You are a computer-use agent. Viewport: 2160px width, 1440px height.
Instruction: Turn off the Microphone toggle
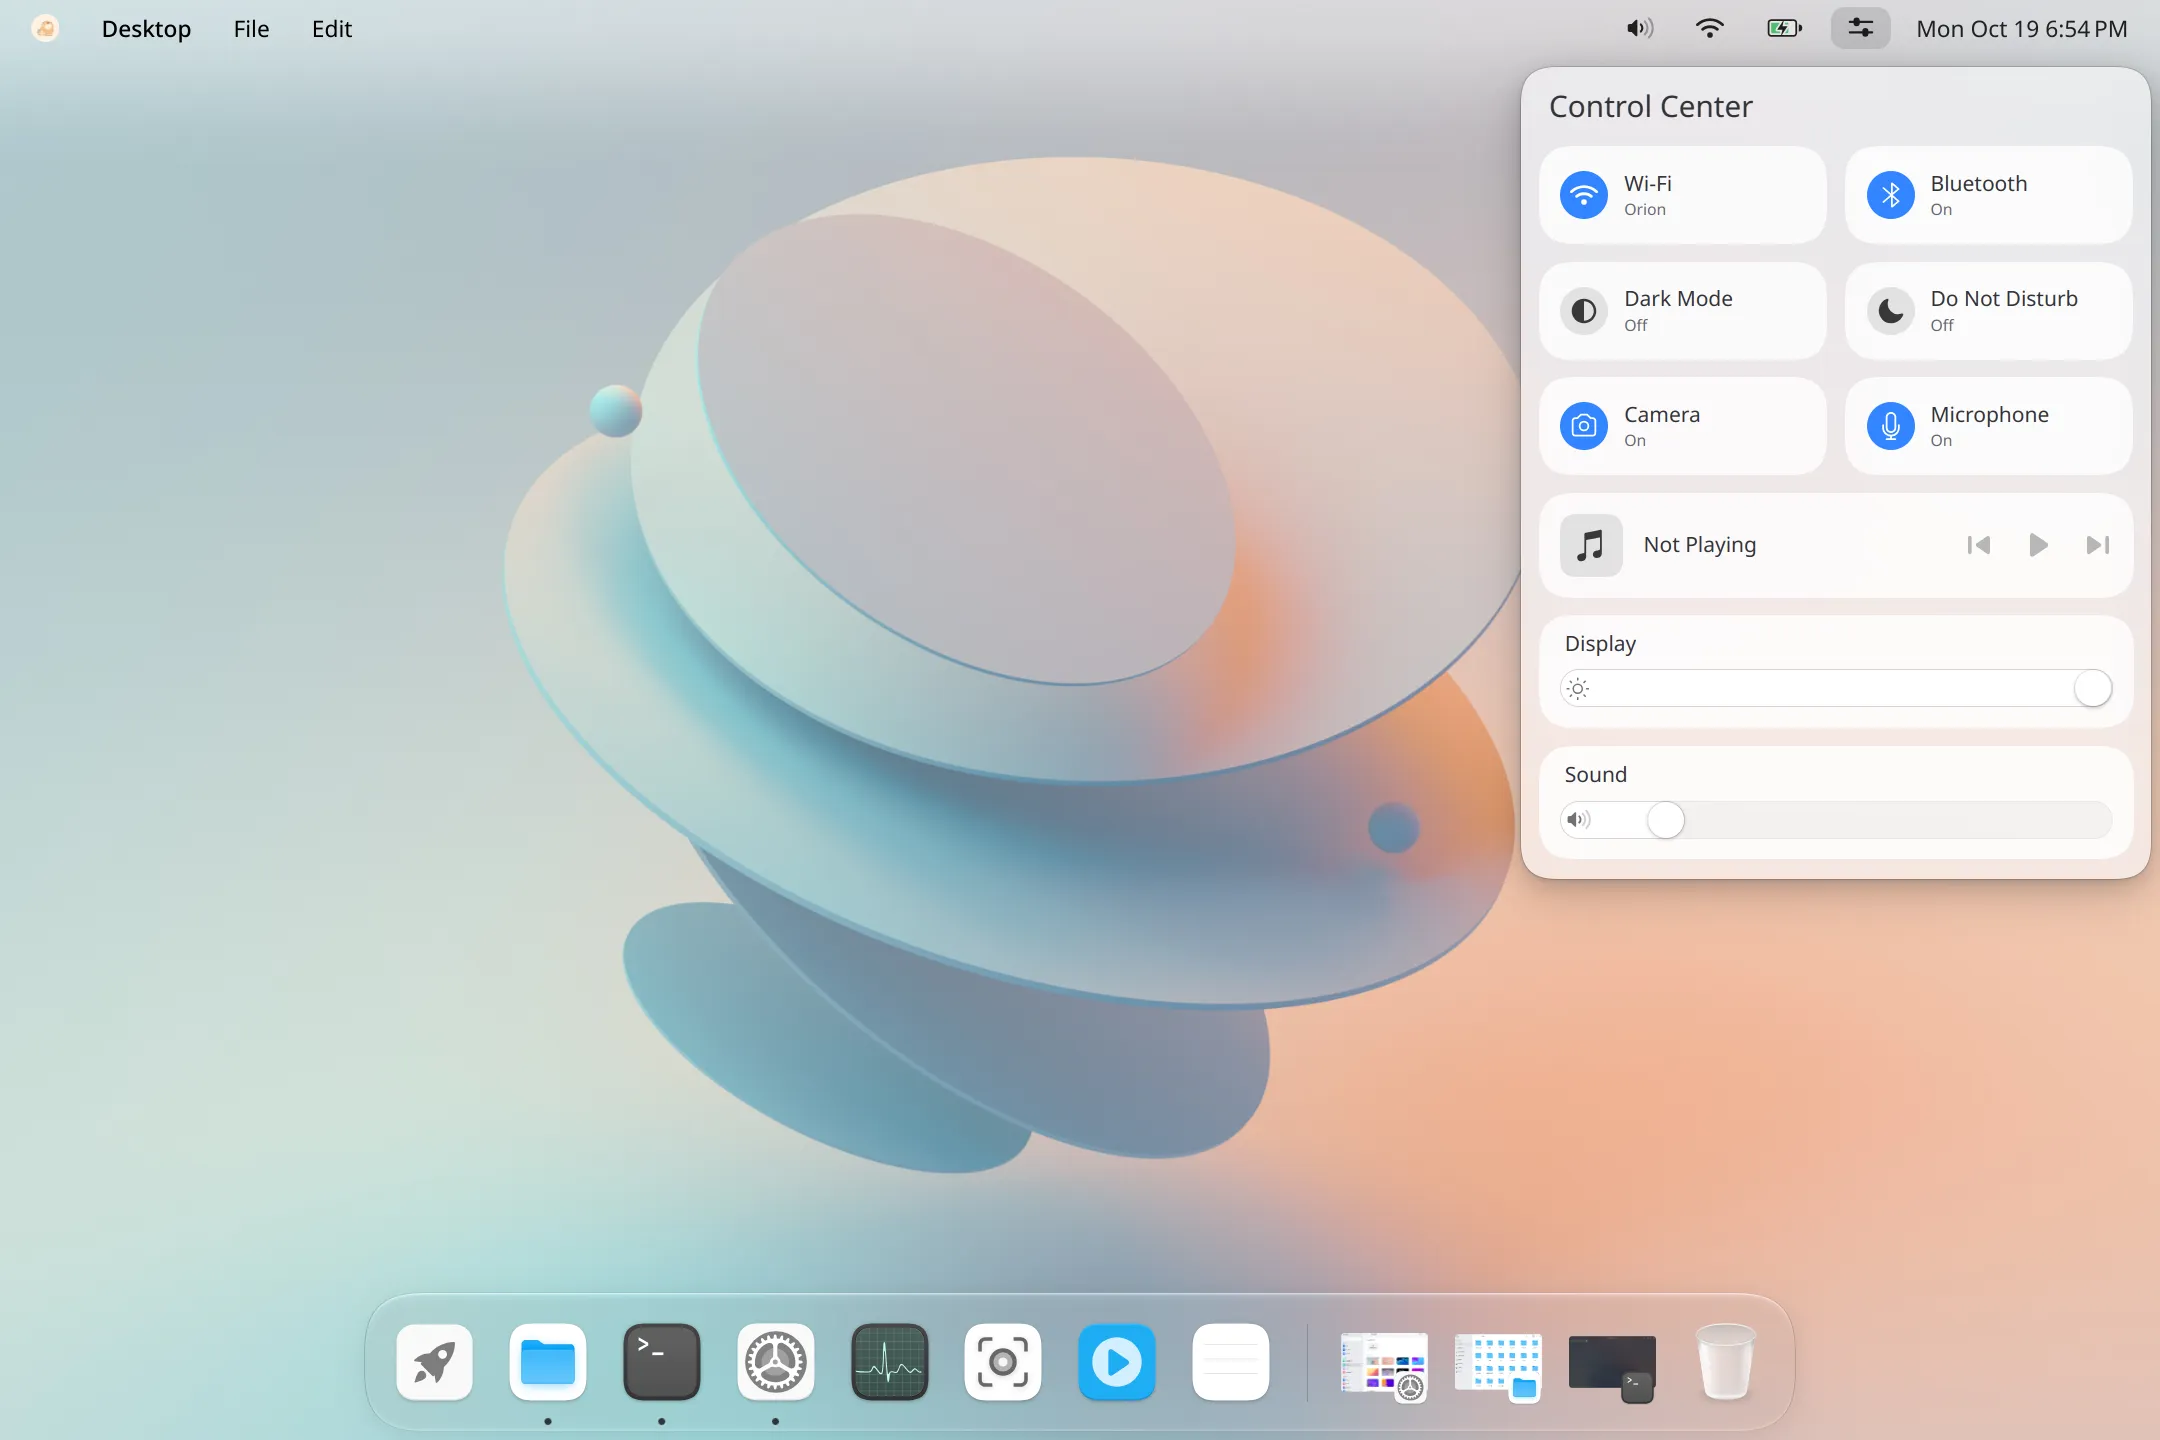point(1988,426)
